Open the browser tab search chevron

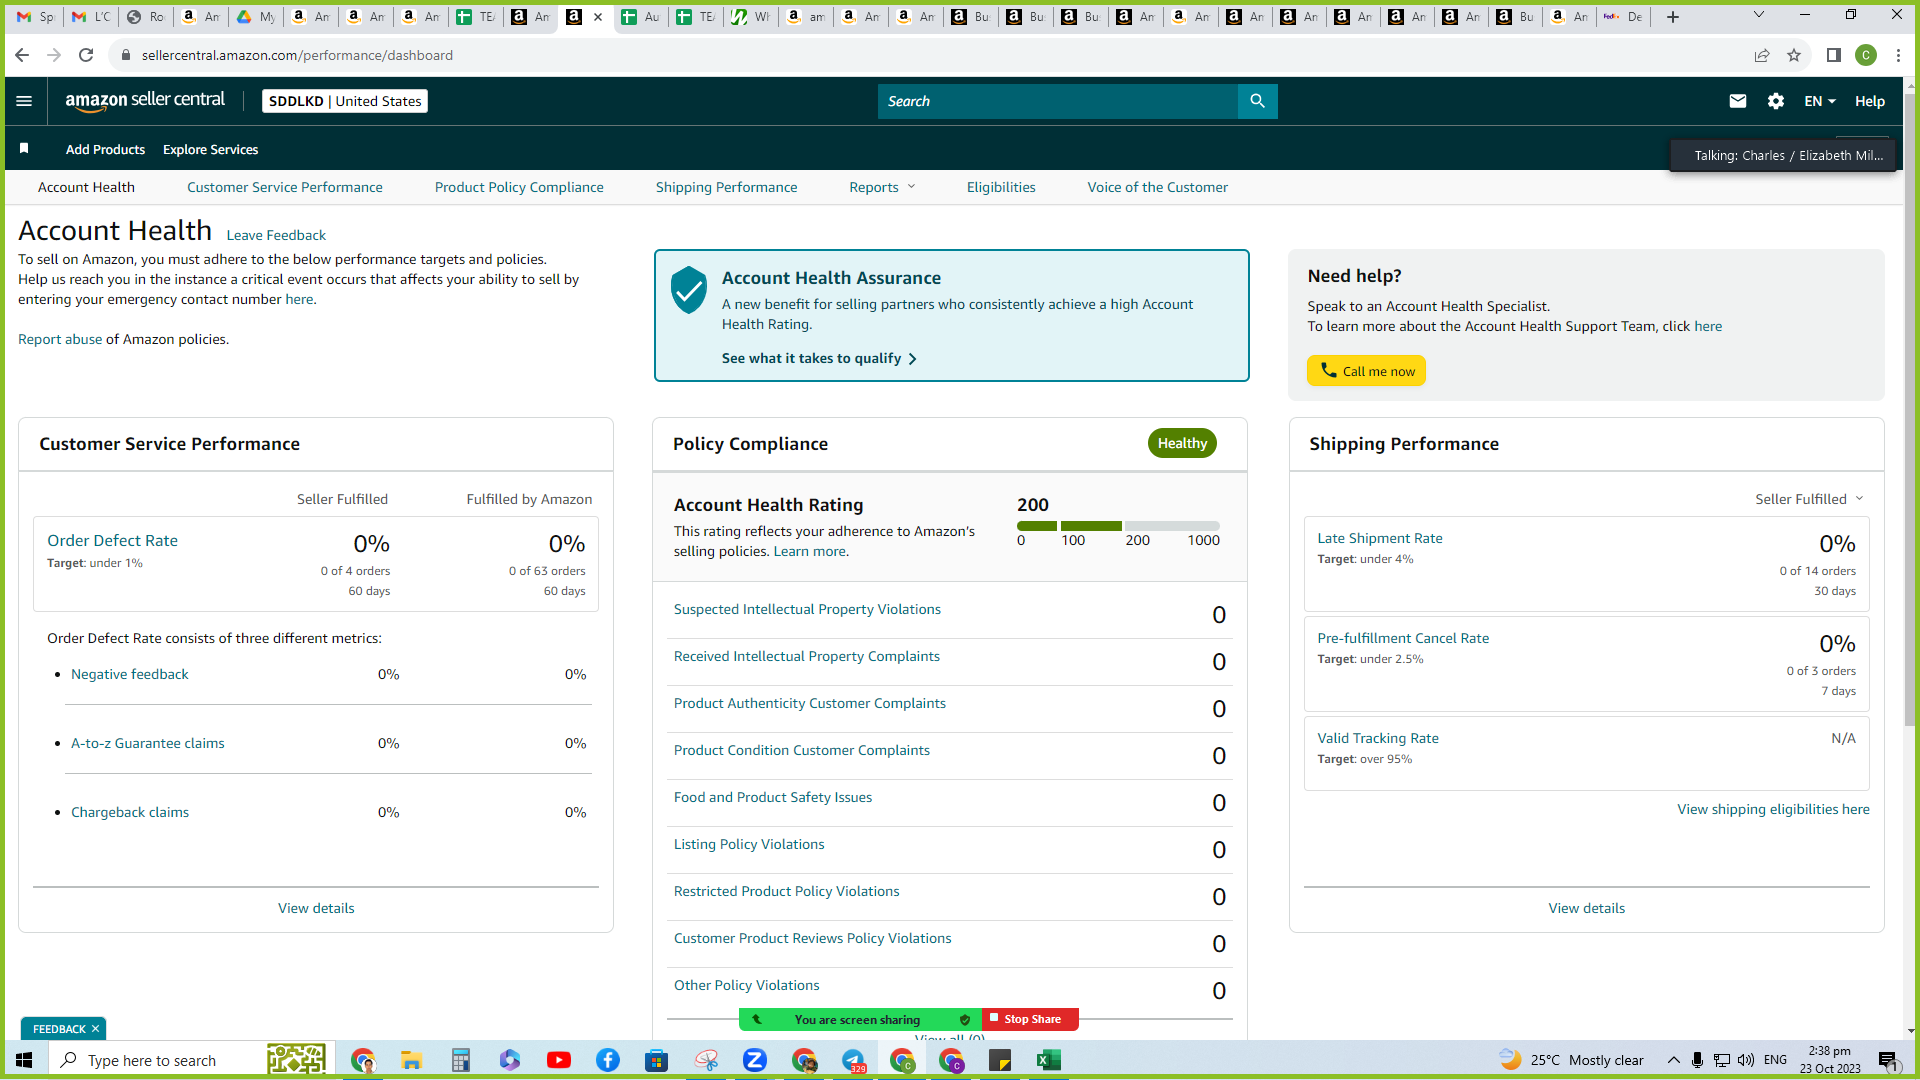coord(1759,15)
